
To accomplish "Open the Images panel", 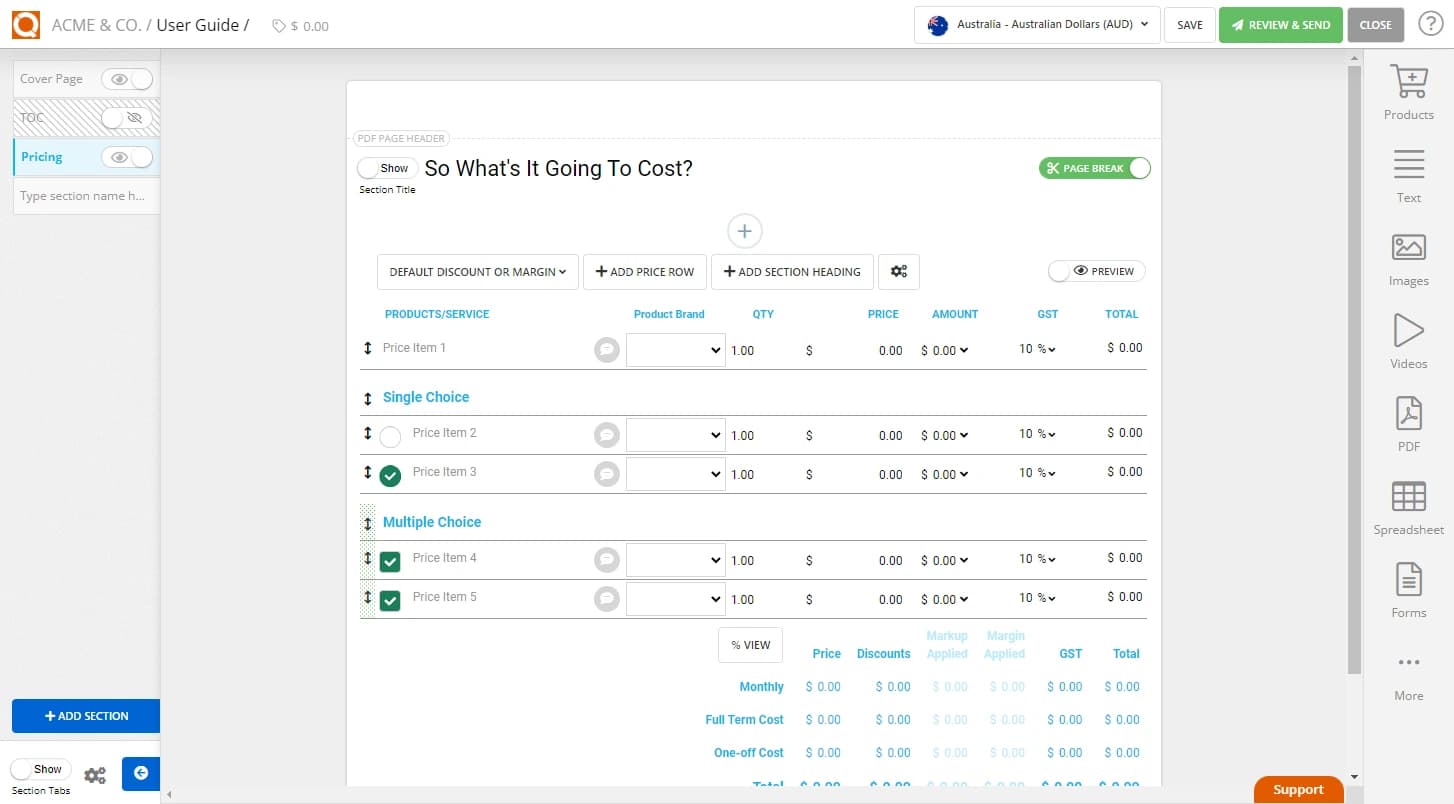I will [x=1408, y=257].
